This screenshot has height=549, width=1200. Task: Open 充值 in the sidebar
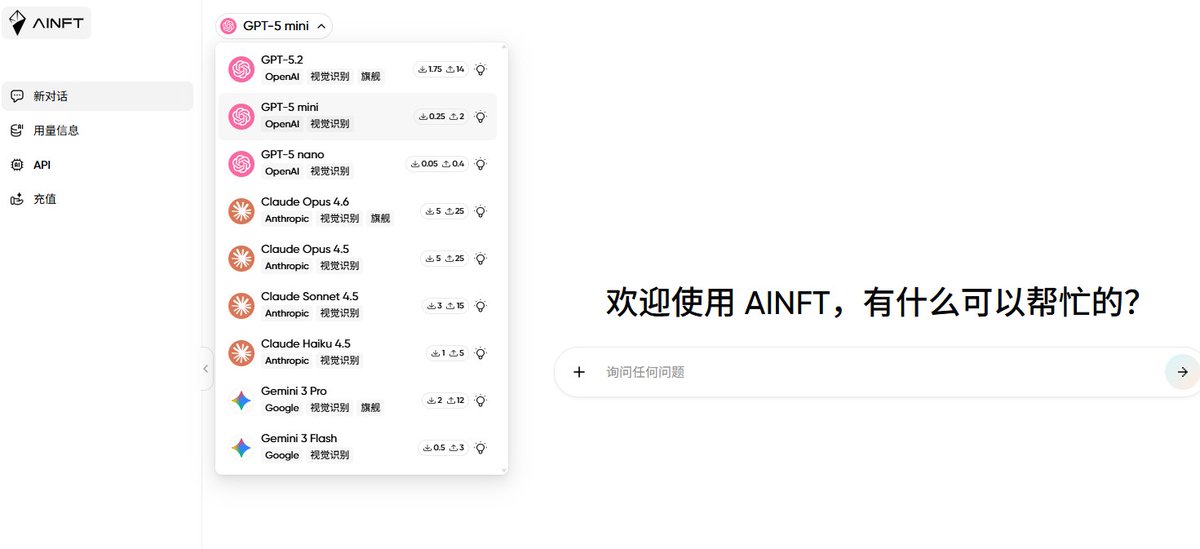click(97, 199)
